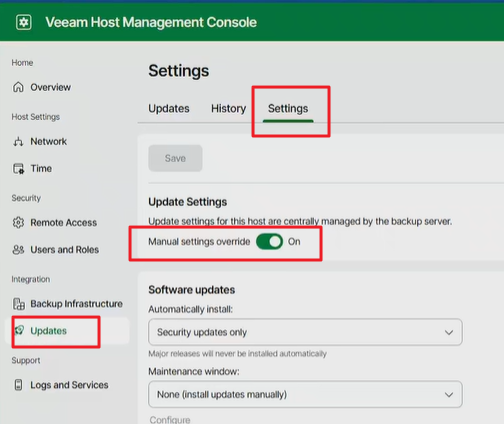Click the Save button
Image resolution: width=504 pixels, height=424 pixels.
[175, 158]
